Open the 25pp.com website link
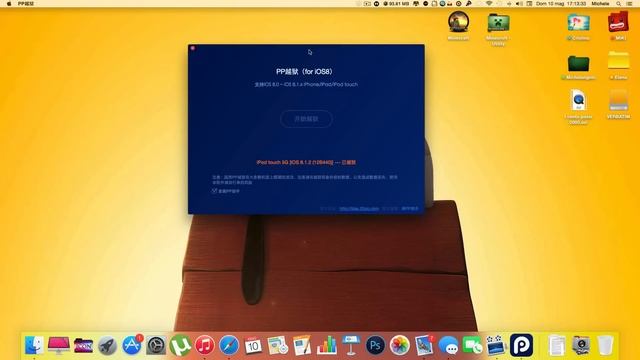This screenshot has width=640, height=360. 359,209
